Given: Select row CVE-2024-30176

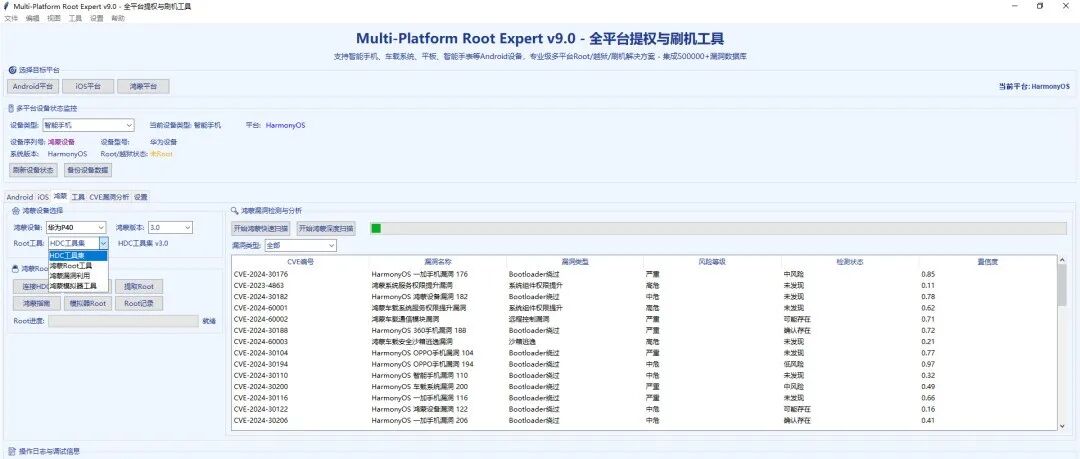Looking at the screenshot, I should point(644,274).
